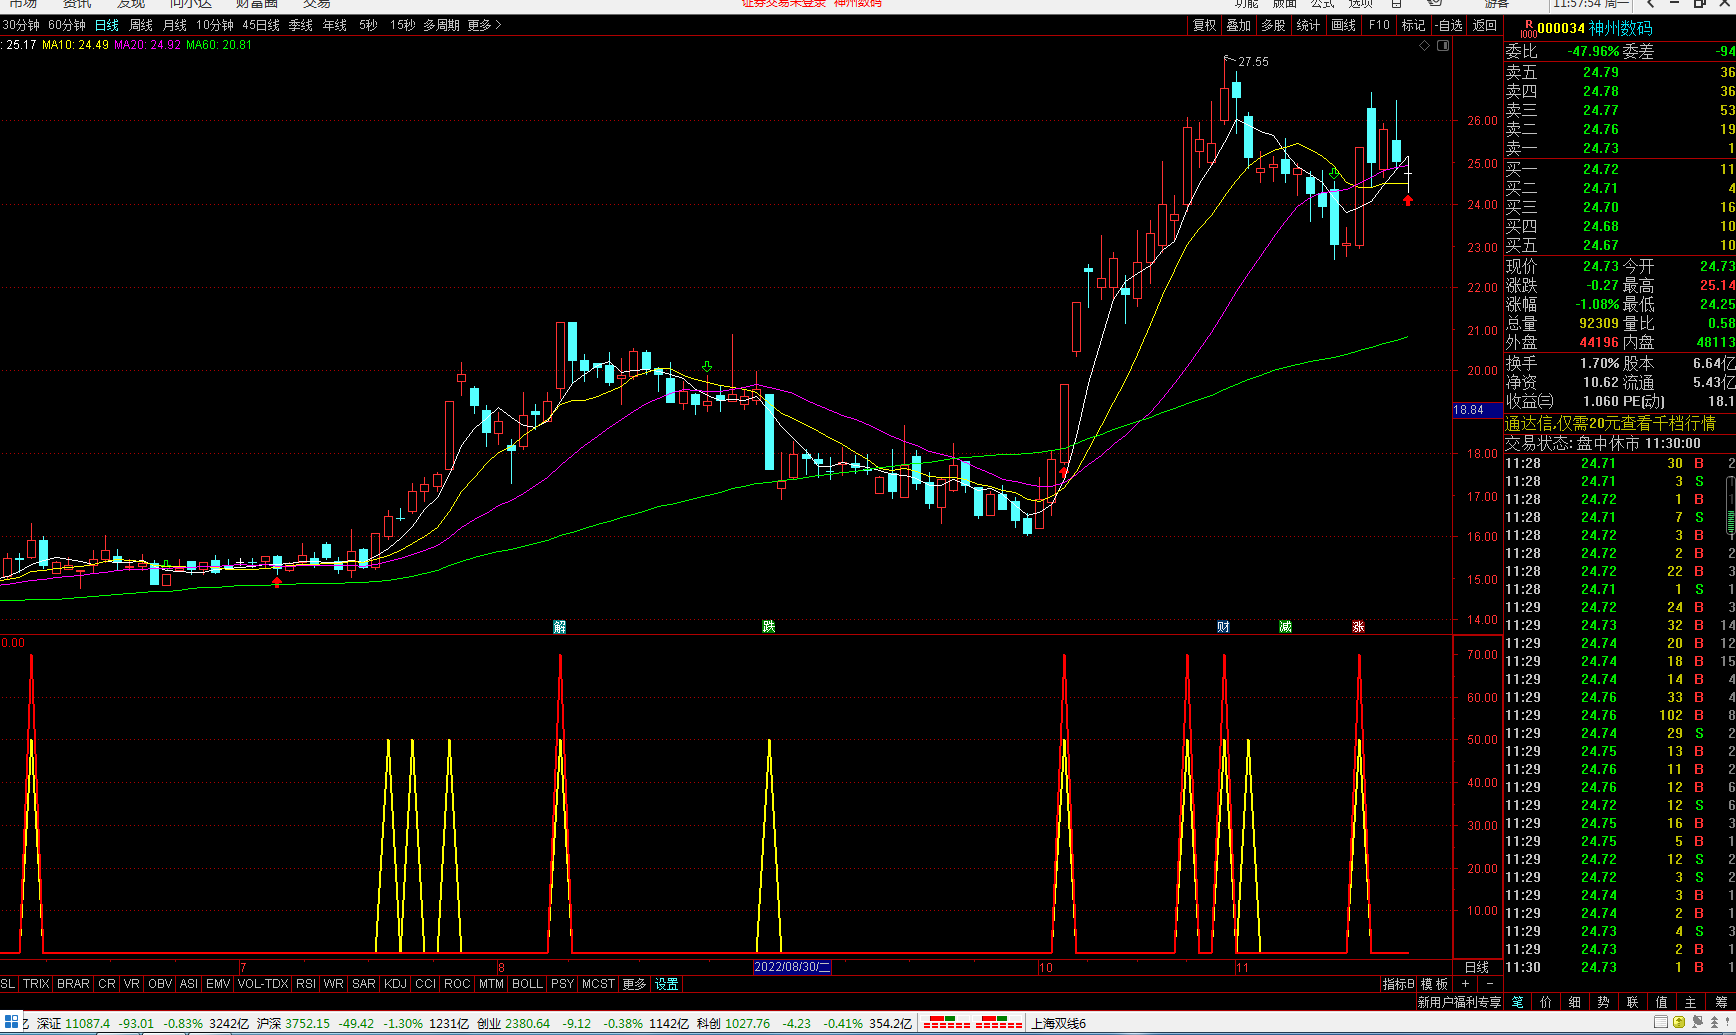Screen dimensions: 1736x1035
Task: Toggle the side panel layout icon
Action: [x=1443, y=46]
